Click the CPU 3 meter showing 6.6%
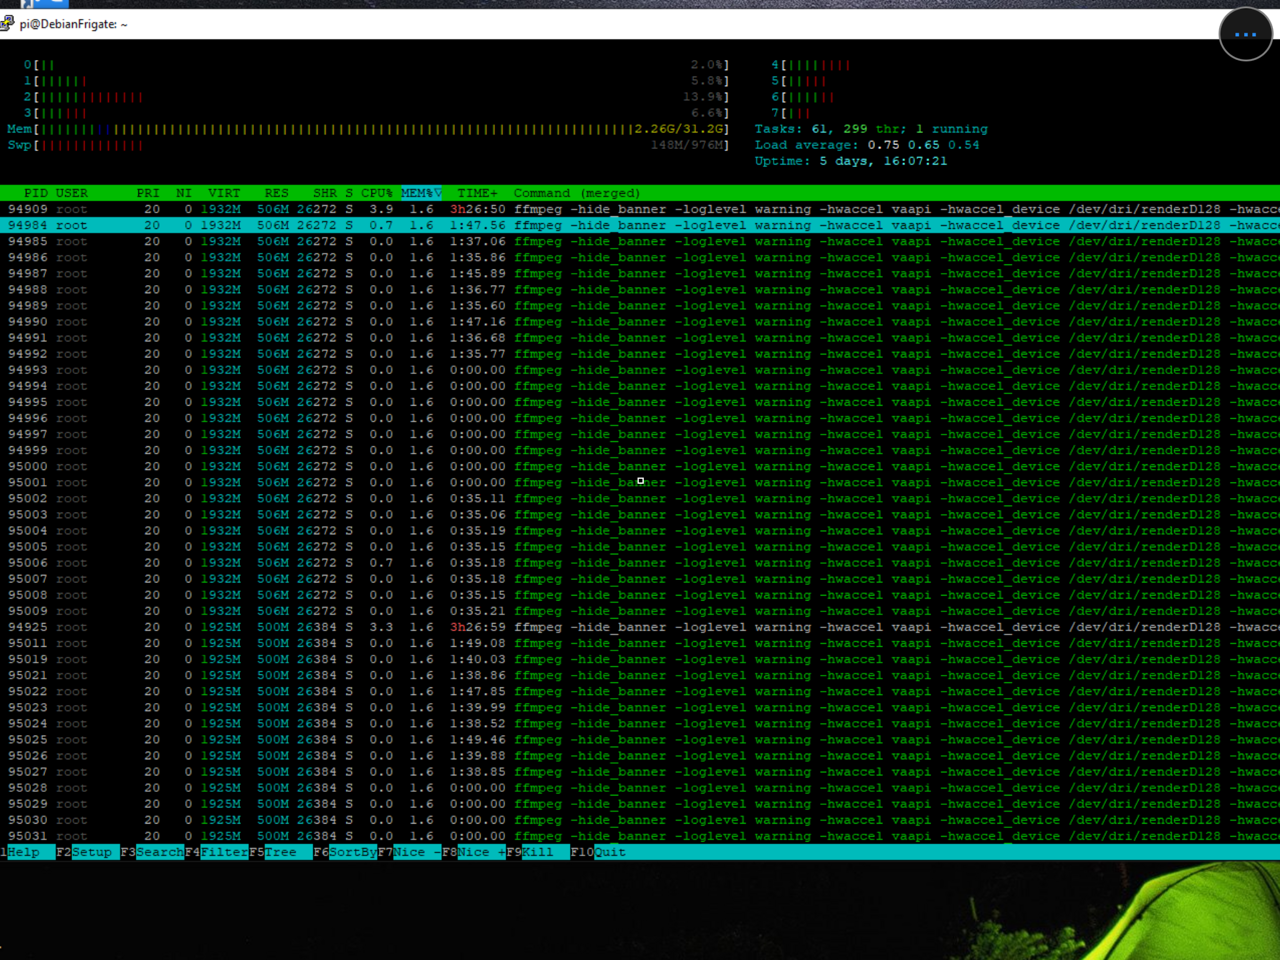1280x960 pixels. click(376, 113)
